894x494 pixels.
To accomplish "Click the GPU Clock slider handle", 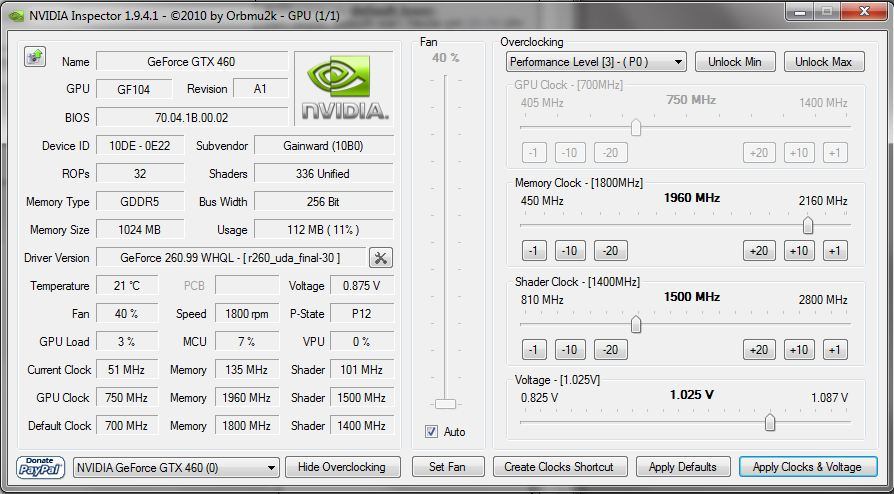I will click(x=636, y=128).
